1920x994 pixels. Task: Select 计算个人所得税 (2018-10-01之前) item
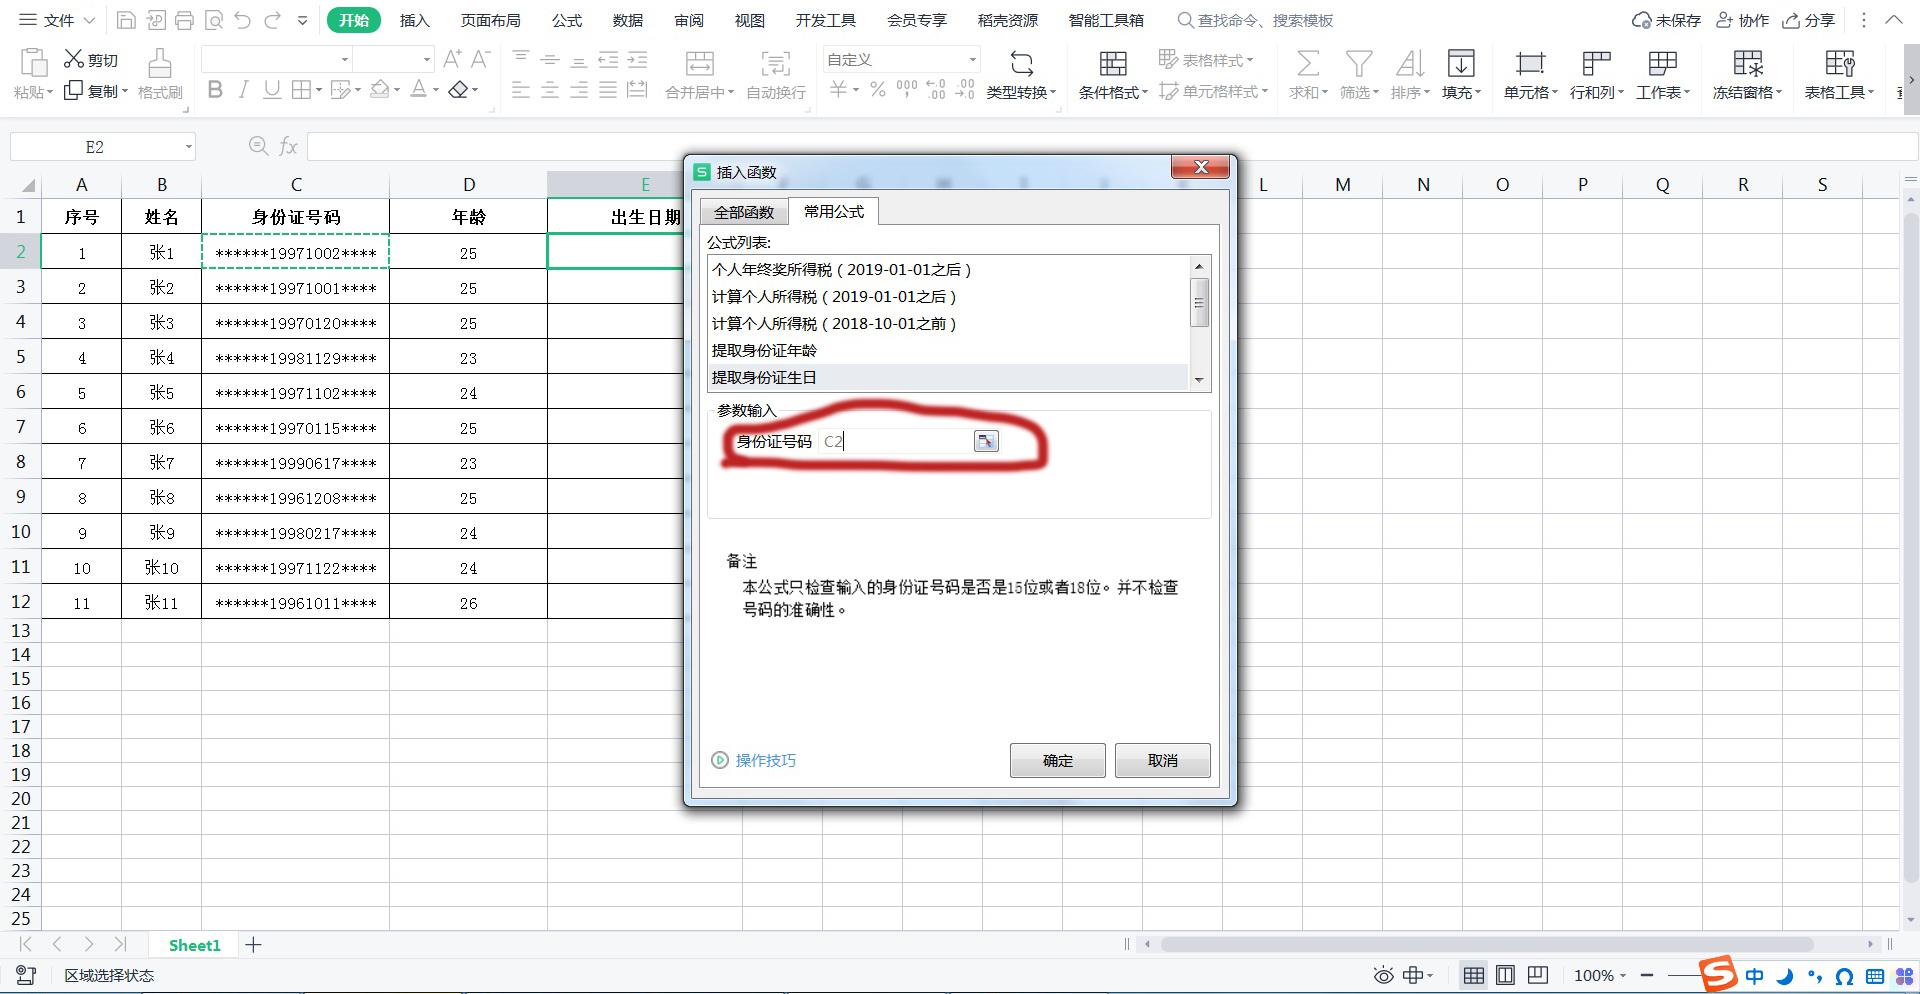[947, 324]
